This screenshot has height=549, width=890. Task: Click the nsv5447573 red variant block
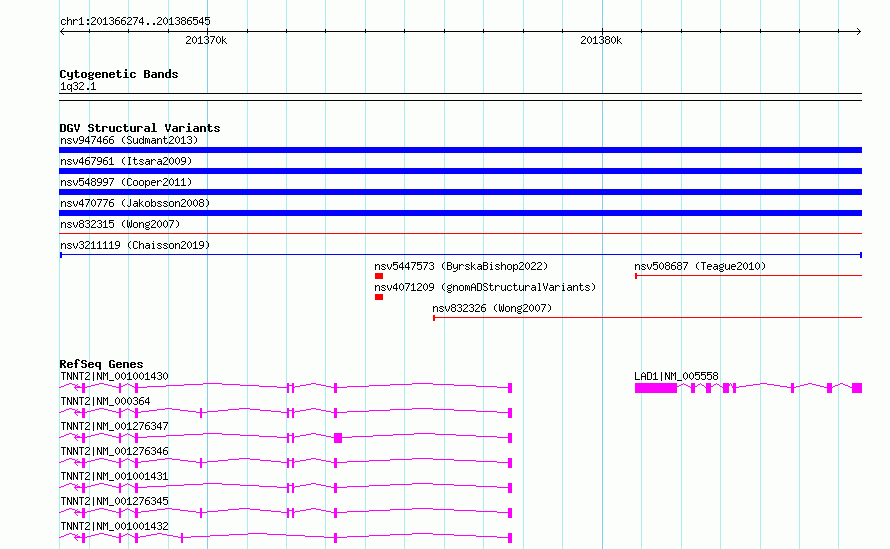[379, 276]
